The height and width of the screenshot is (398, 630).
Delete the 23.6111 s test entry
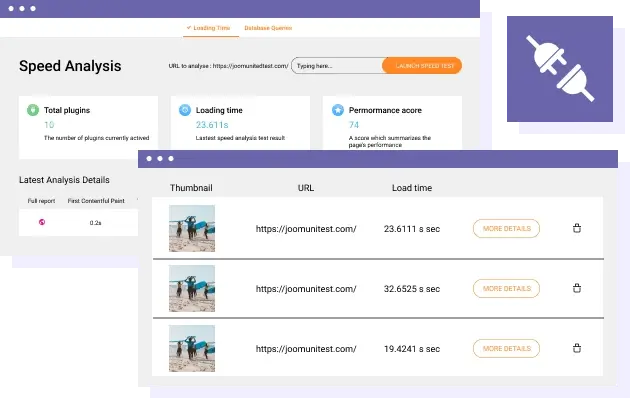577,228
